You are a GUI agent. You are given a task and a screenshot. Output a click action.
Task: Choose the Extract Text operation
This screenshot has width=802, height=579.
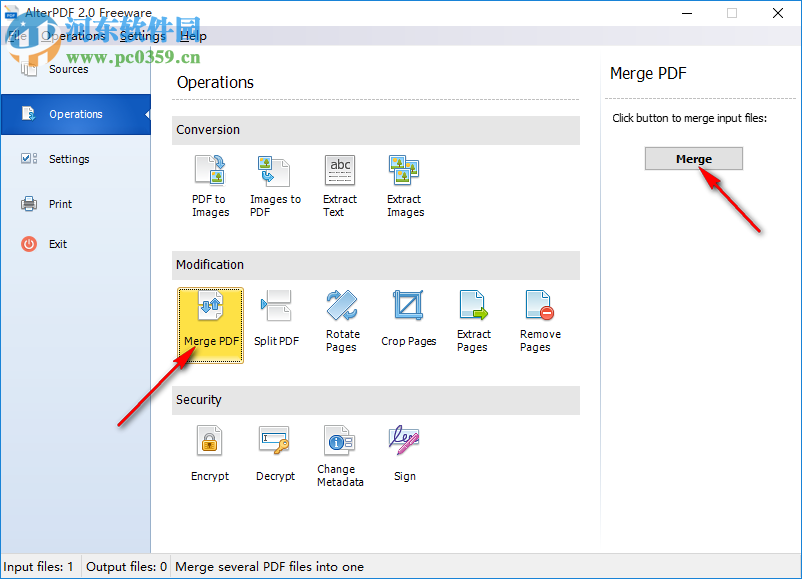[x=340, y=186]
